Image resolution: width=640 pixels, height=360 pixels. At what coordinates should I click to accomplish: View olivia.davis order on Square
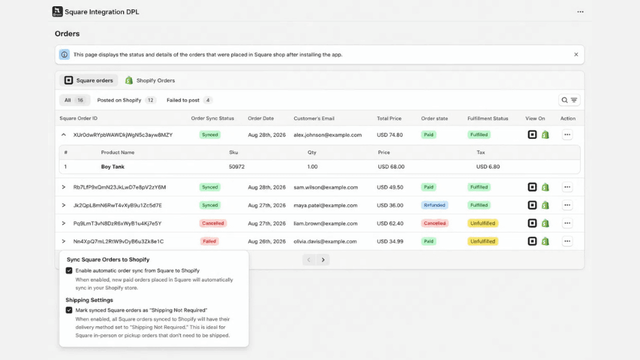coord(532,241)
